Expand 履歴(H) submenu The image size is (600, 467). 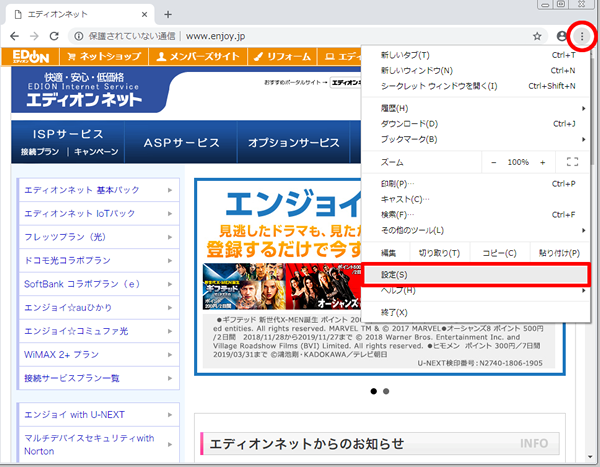(x=476, y=108)
